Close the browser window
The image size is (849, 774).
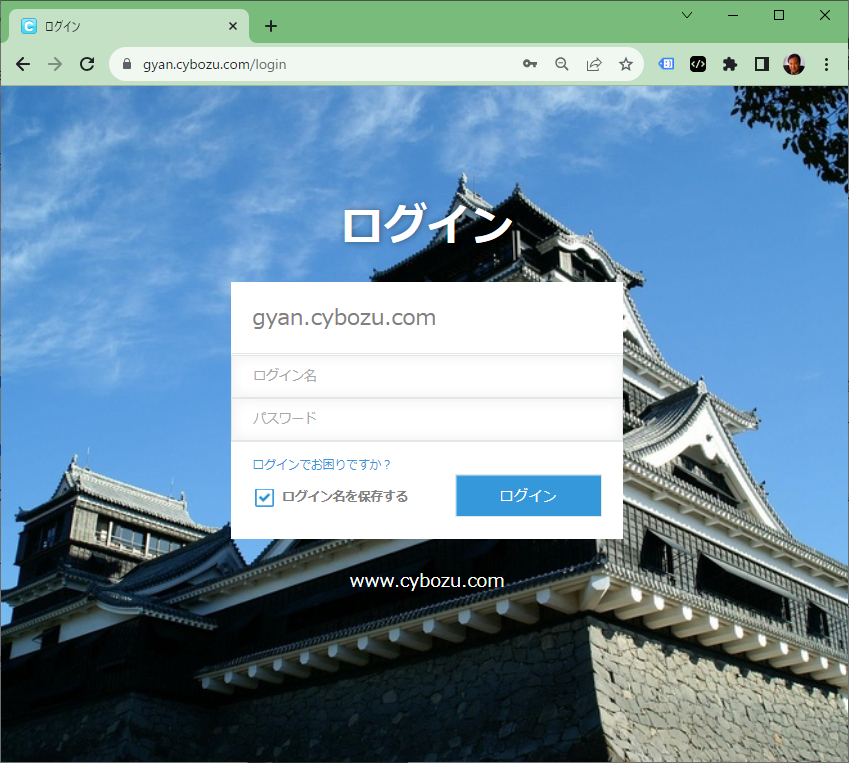tap(825, 15)
